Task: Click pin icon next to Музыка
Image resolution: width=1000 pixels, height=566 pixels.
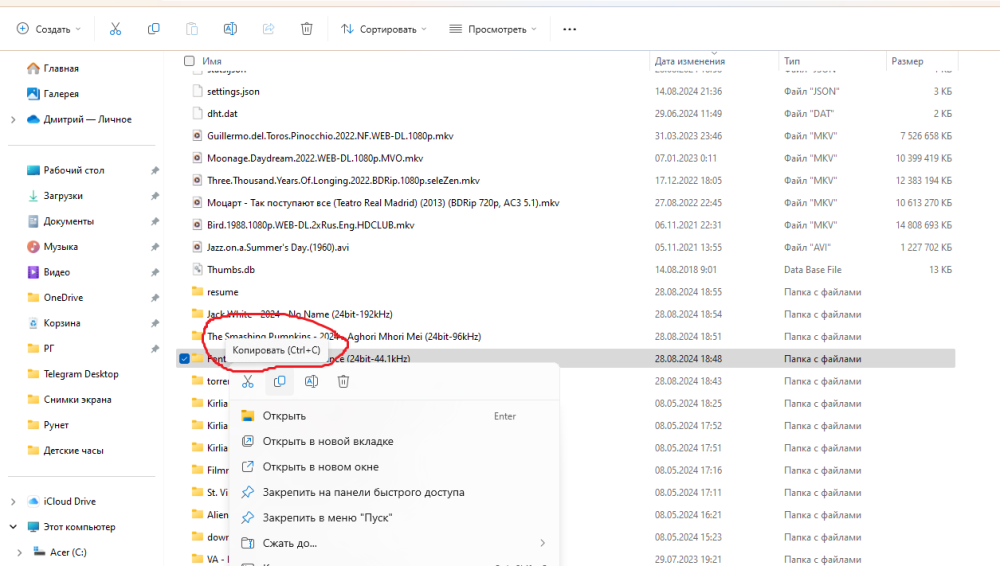Action: (x=154, y=247)
